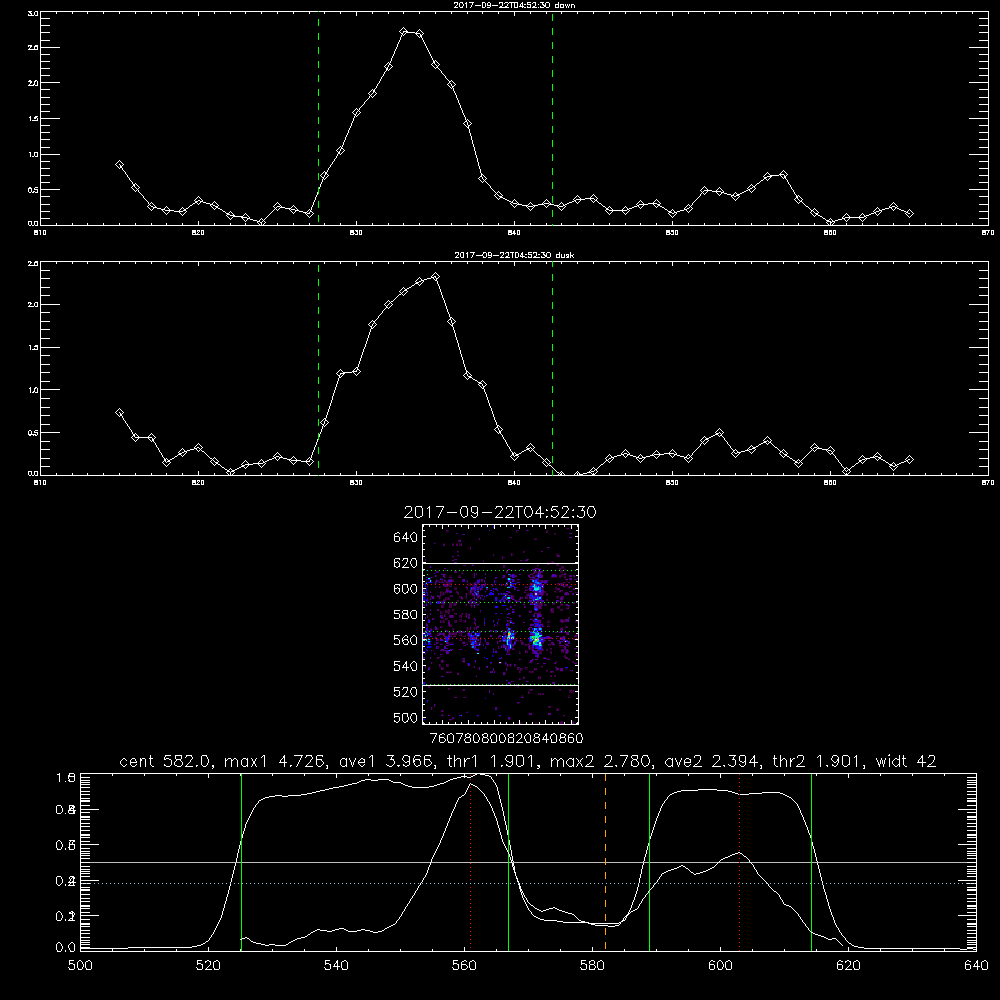Screen dimensions: 1000x1000
Task: Click the '1.5' y-axis label of dusk plot
Action: (33, 348)
